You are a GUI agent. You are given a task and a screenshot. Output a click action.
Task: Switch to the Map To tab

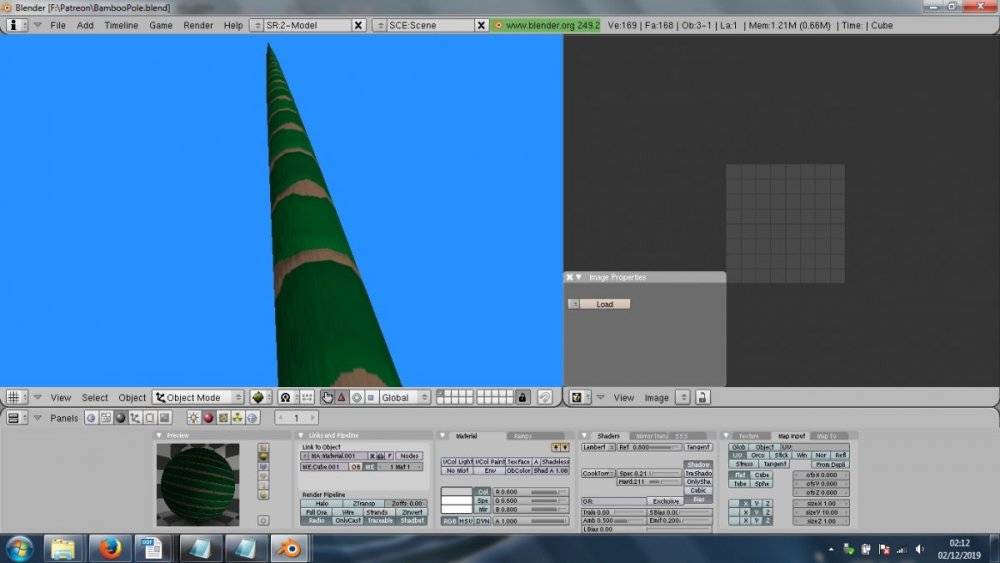click(828, 436)
